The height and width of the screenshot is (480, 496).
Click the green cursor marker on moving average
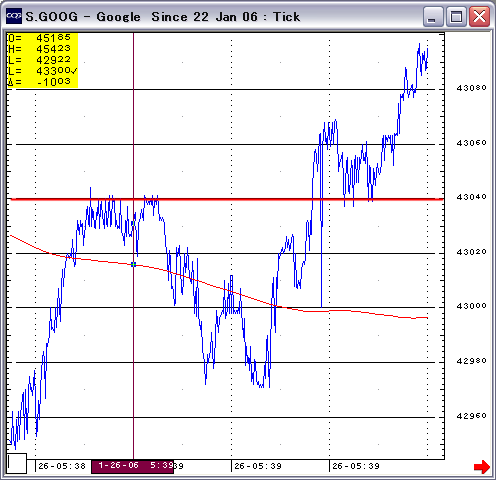point(133,264)
